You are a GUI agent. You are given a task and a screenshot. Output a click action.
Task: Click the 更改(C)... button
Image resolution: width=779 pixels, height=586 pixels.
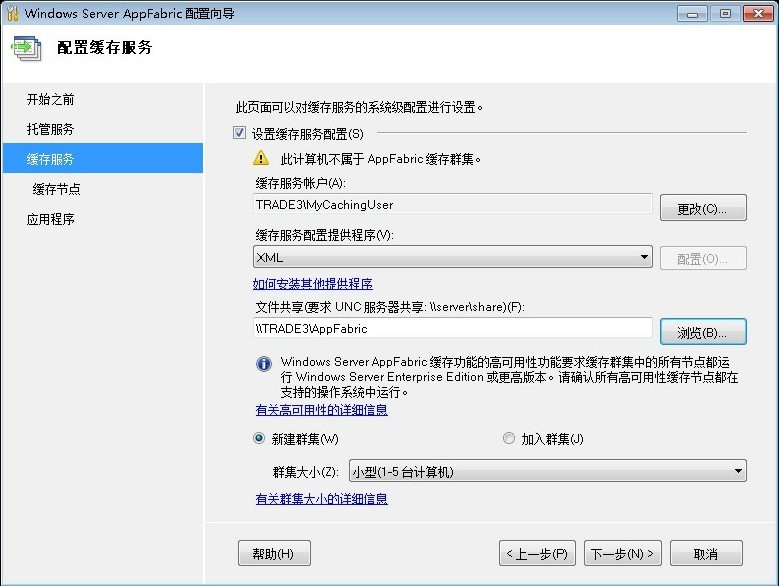click(703, 208)
